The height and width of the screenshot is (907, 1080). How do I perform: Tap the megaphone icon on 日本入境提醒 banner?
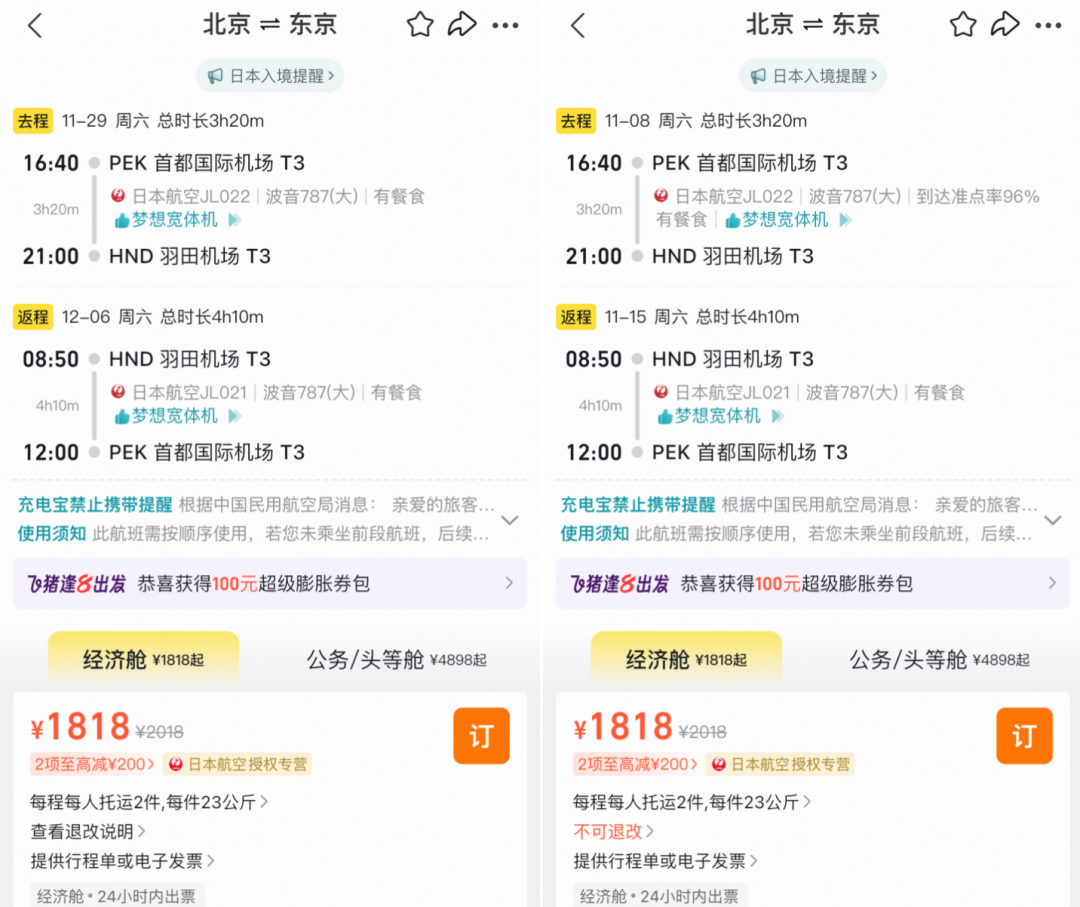point(214,75)
